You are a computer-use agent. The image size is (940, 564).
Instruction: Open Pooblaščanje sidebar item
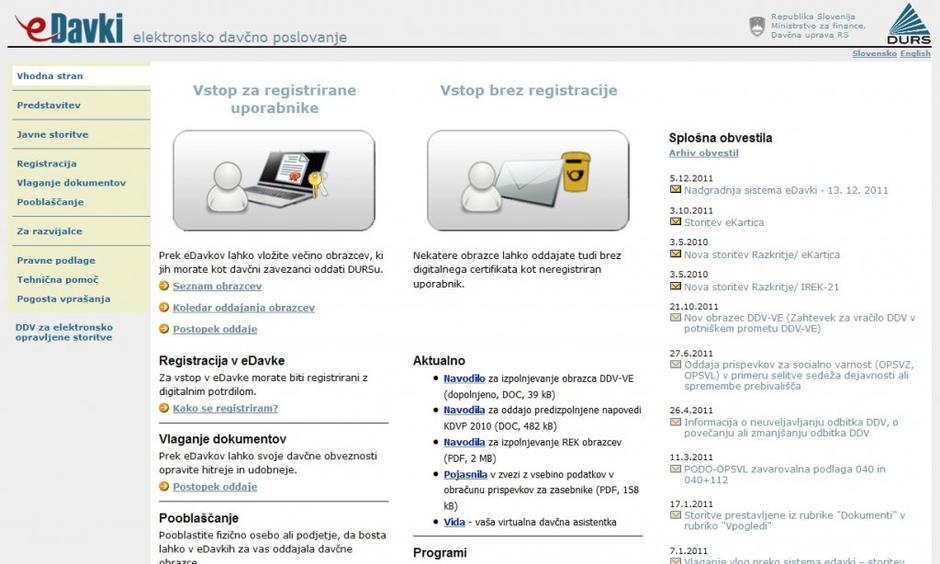(50, 202)
